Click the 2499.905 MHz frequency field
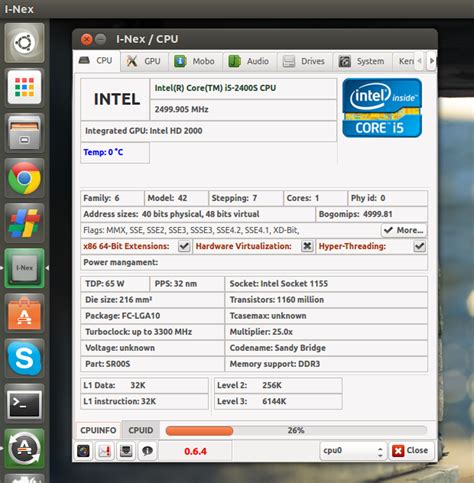 click(x=243, y=110)
